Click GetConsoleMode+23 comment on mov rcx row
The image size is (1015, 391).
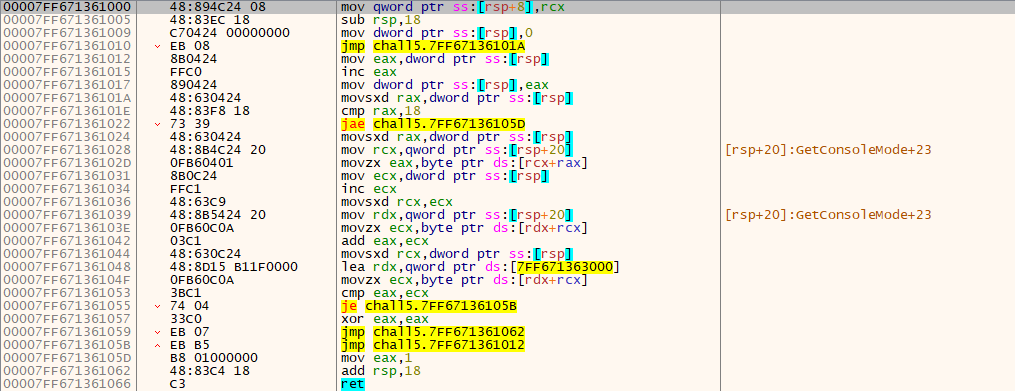[828, 150]
